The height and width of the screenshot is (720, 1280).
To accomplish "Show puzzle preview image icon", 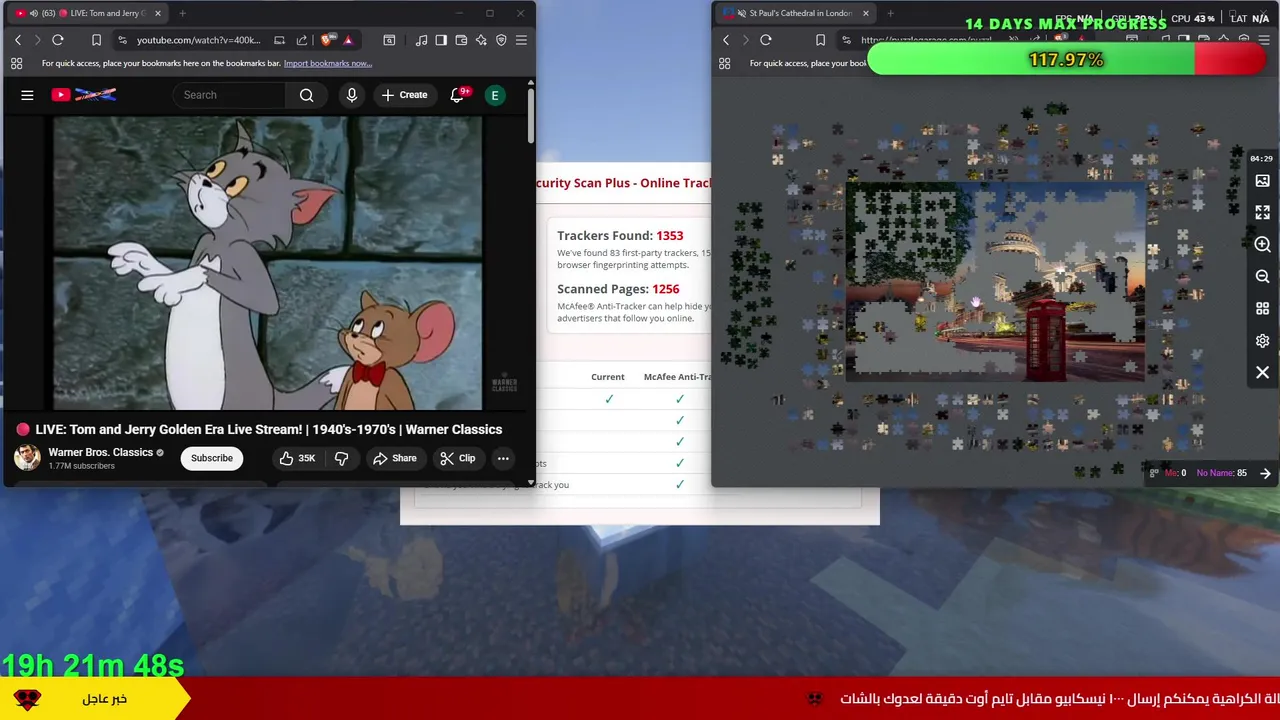I will coord(1262,181).
